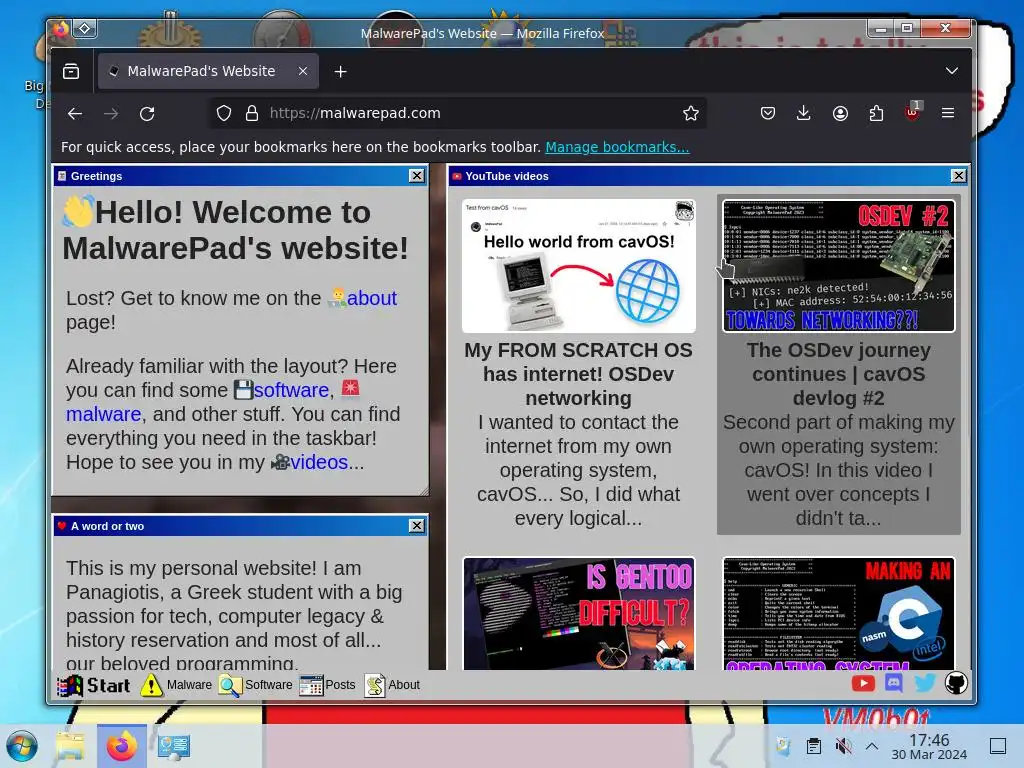Reload the malwarepad.com page
The image size is (1024, 768).
pyautogui.click(x=147, y=114)
